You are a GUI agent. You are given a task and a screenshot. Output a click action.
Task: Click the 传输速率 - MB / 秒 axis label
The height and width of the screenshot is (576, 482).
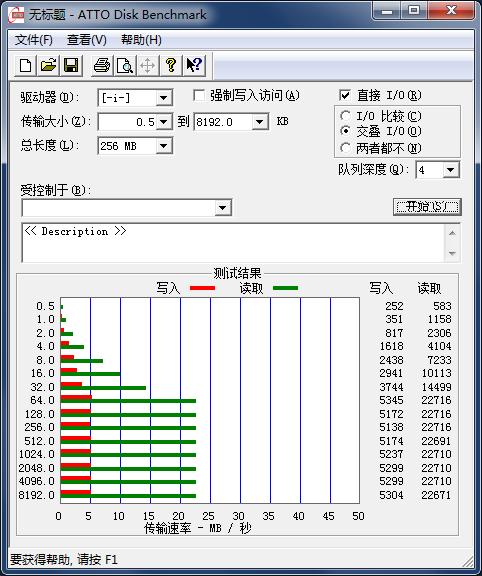tap(198, 528)
